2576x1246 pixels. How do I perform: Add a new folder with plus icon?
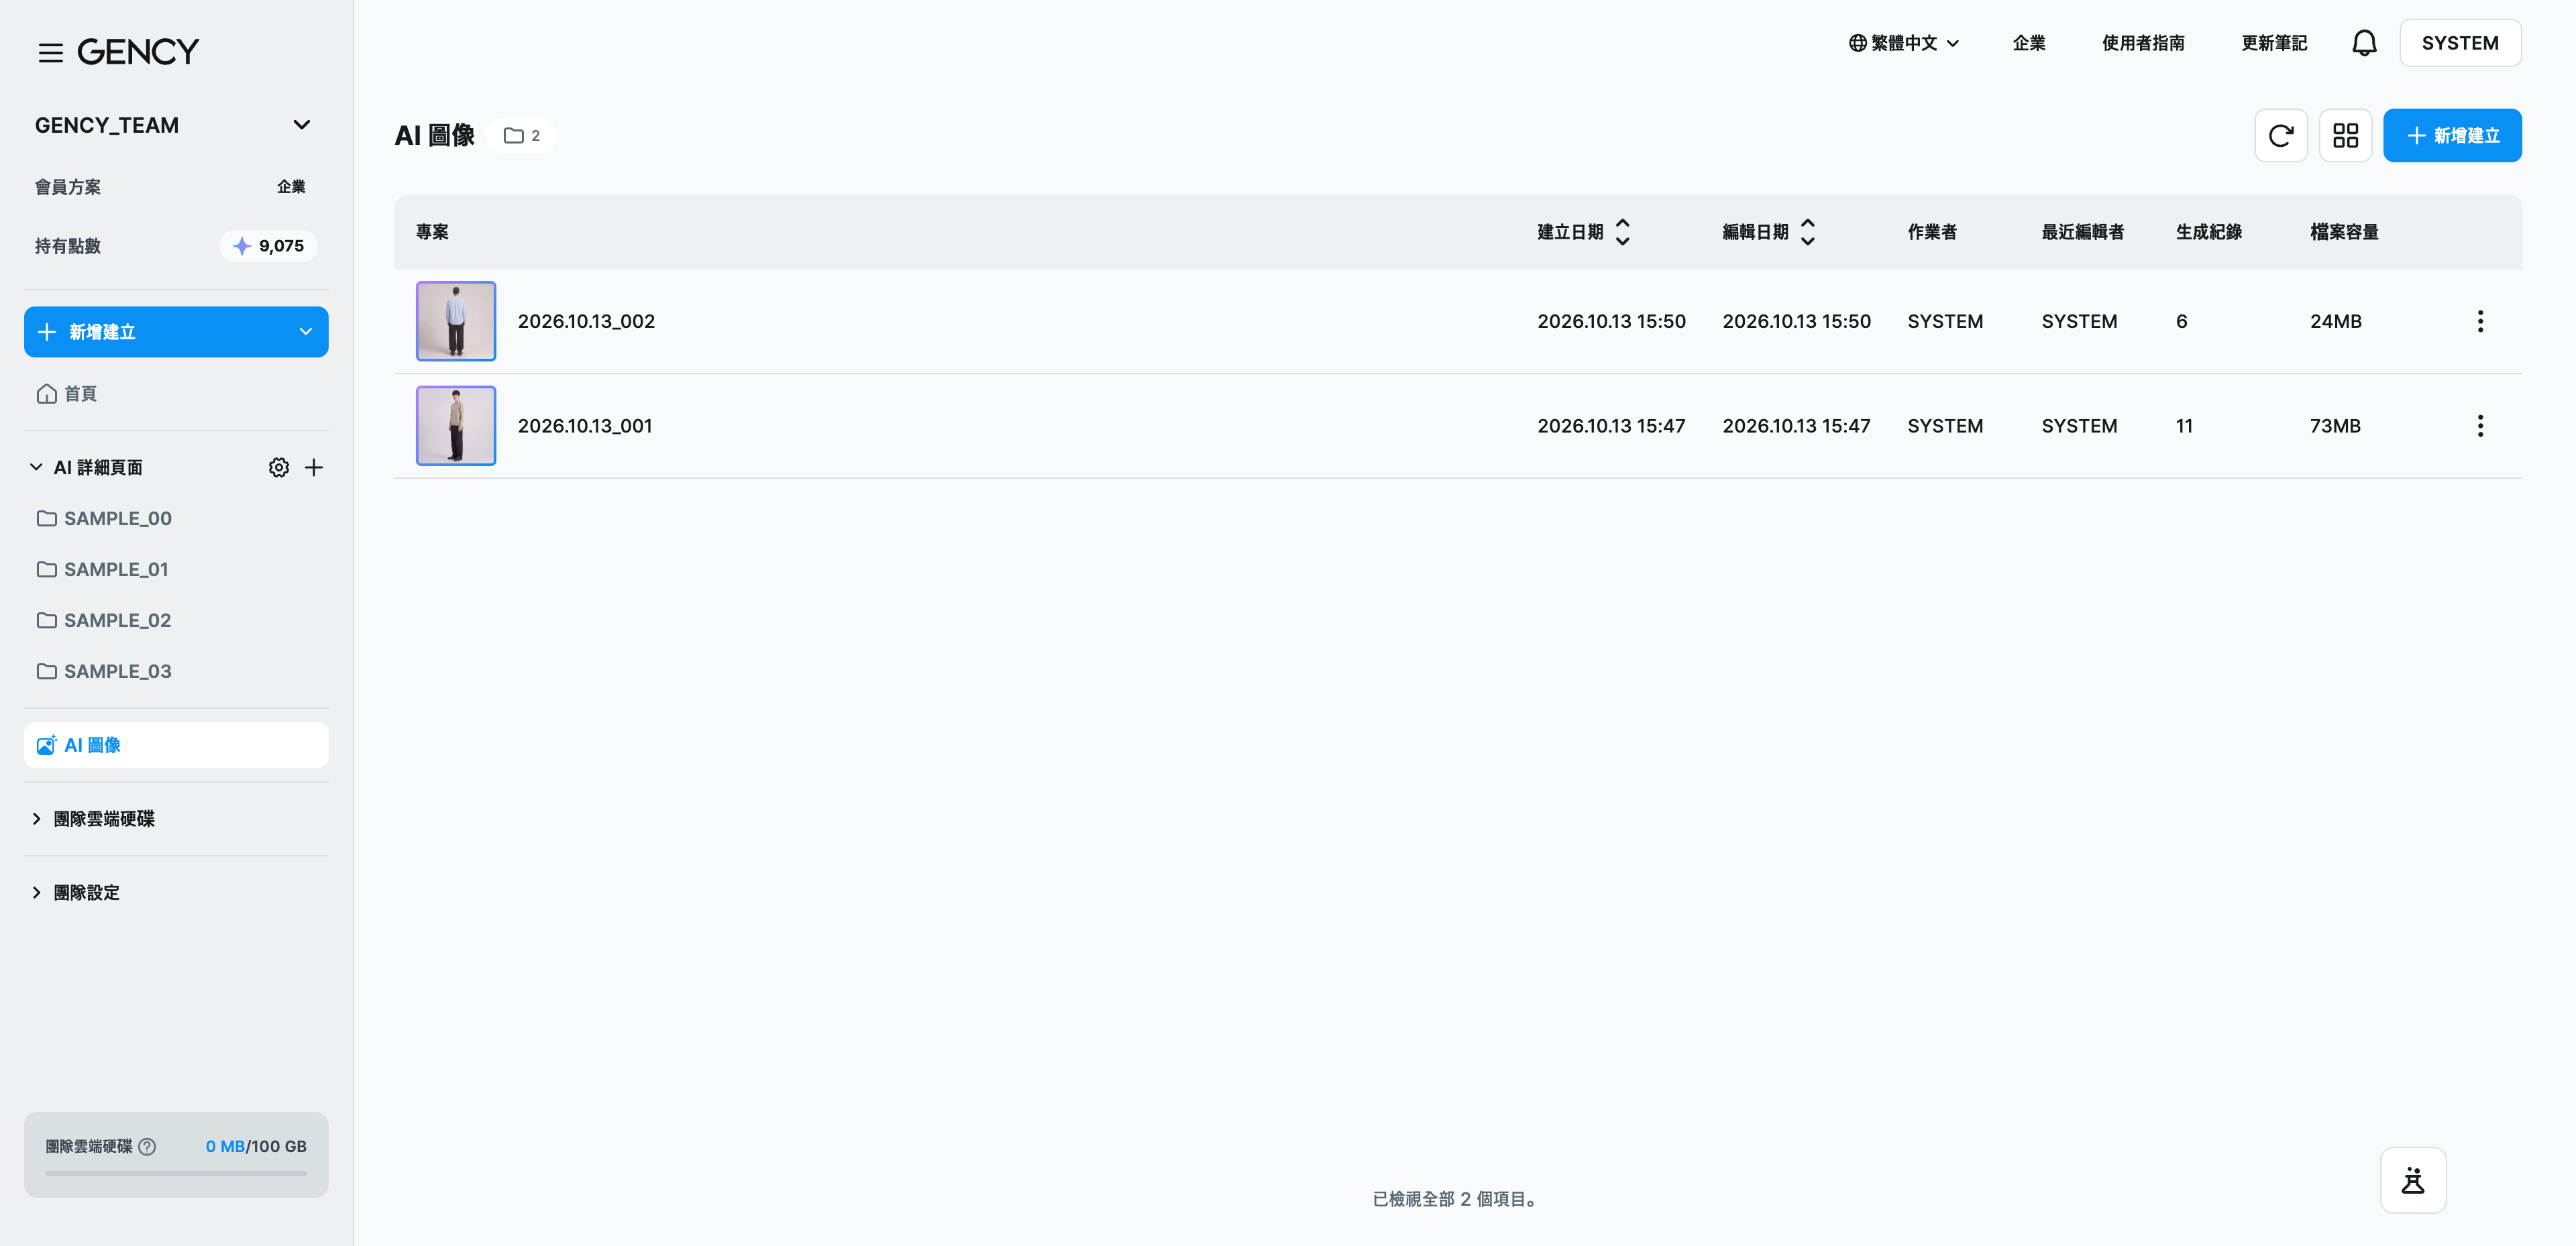click(x=314, y=467)
